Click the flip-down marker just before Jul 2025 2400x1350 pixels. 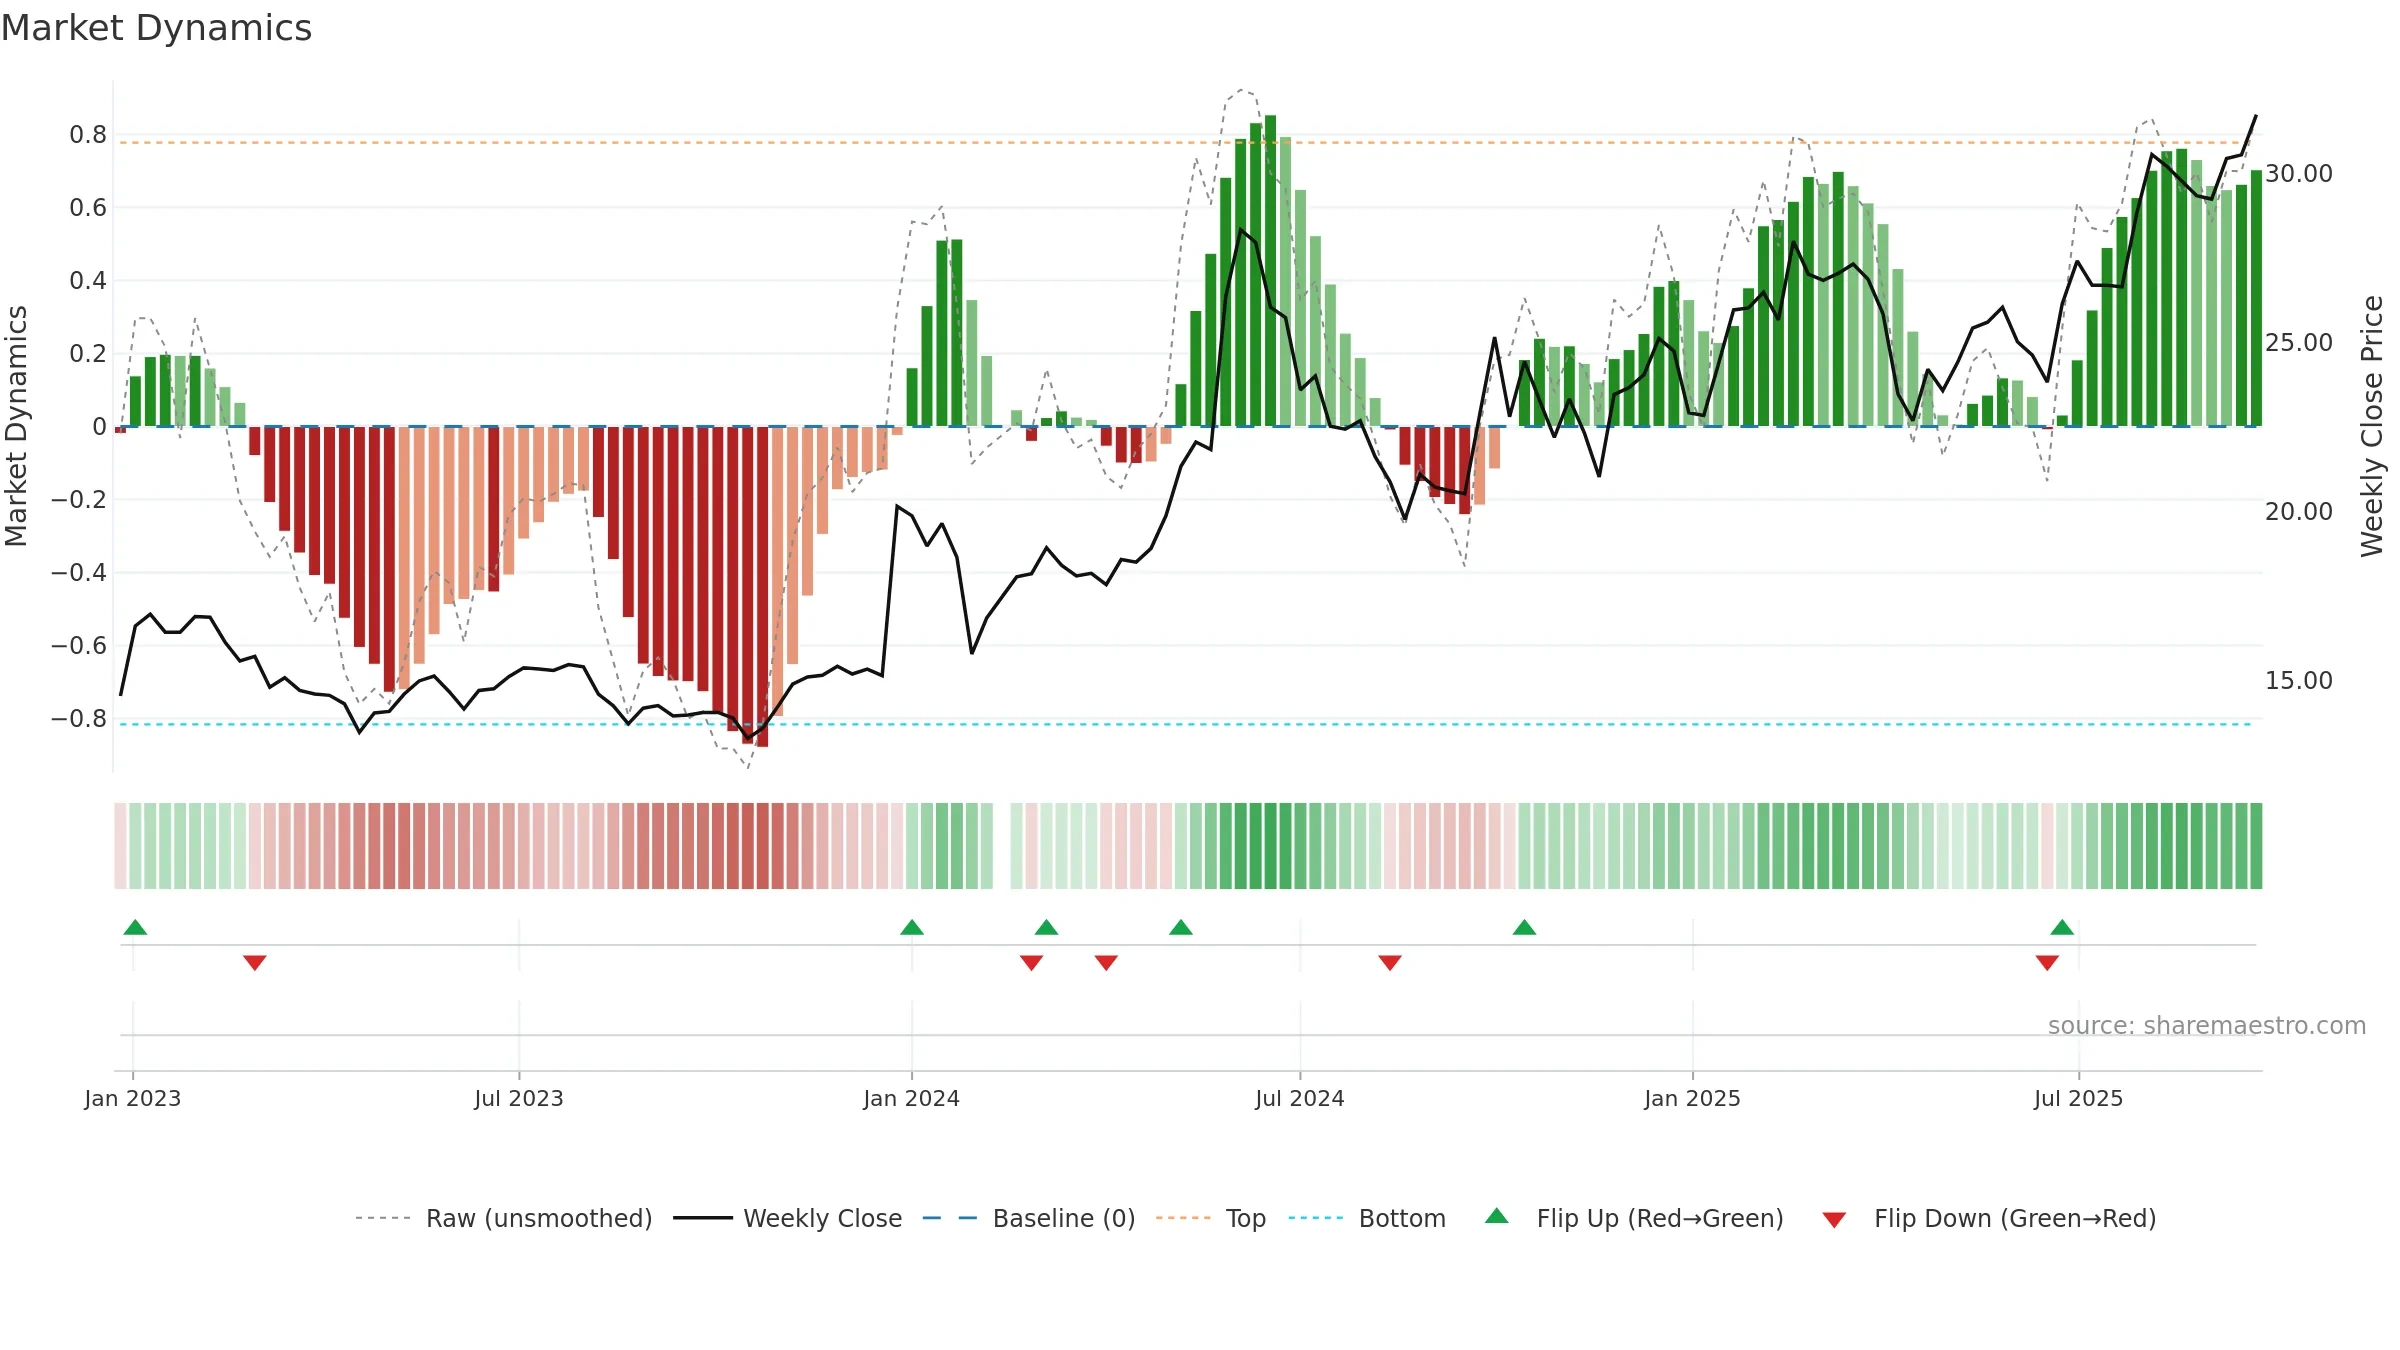pos(2047,962)
